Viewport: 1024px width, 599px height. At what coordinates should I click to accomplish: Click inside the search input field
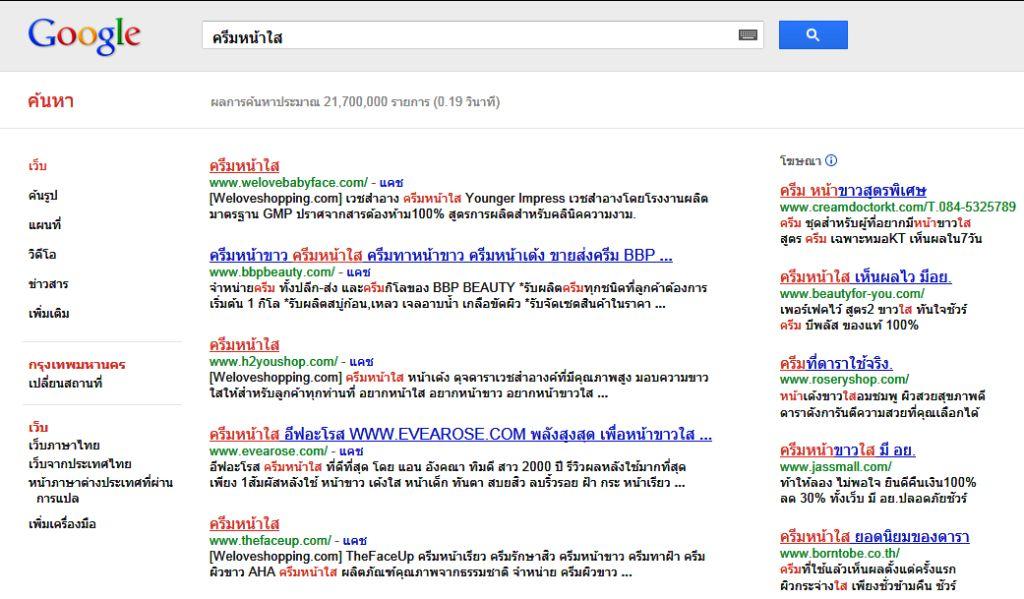[x=470, y=36]
